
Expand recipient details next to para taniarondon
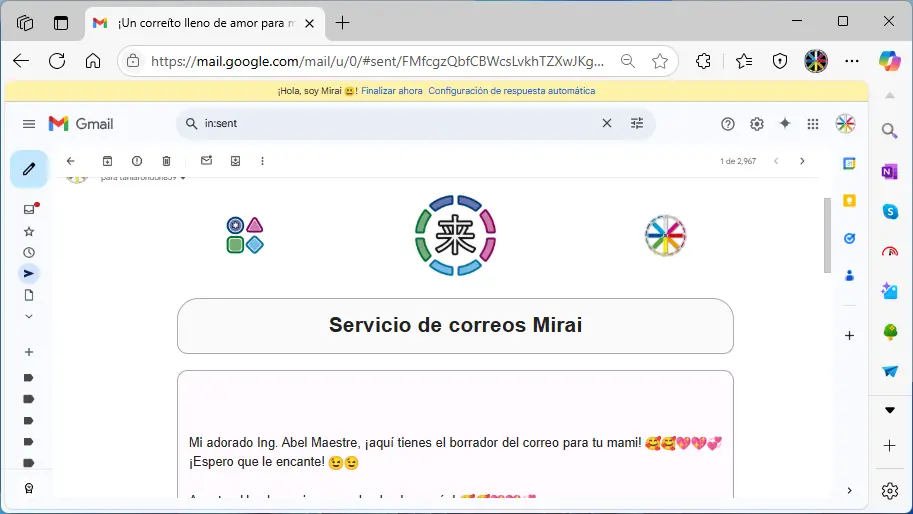point(183,178)
